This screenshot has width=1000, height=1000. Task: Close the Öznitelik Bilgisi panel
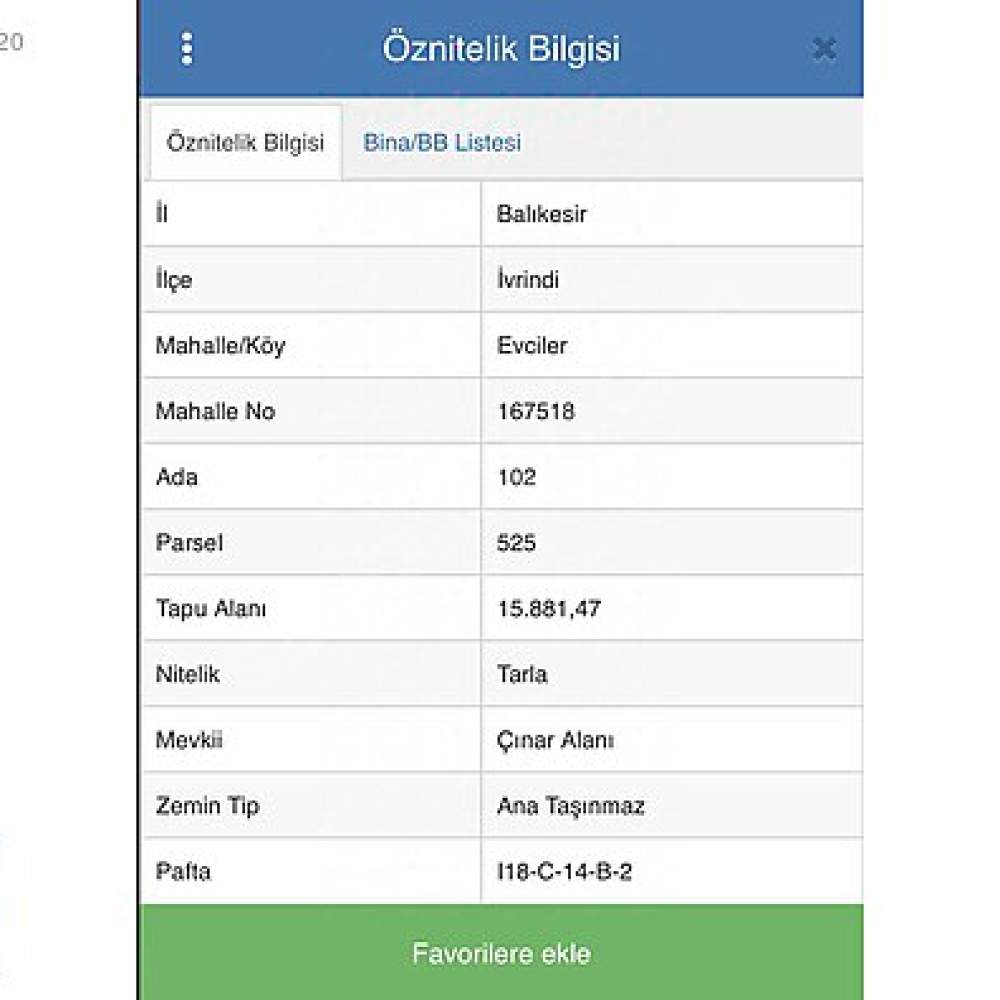[824, 48]
